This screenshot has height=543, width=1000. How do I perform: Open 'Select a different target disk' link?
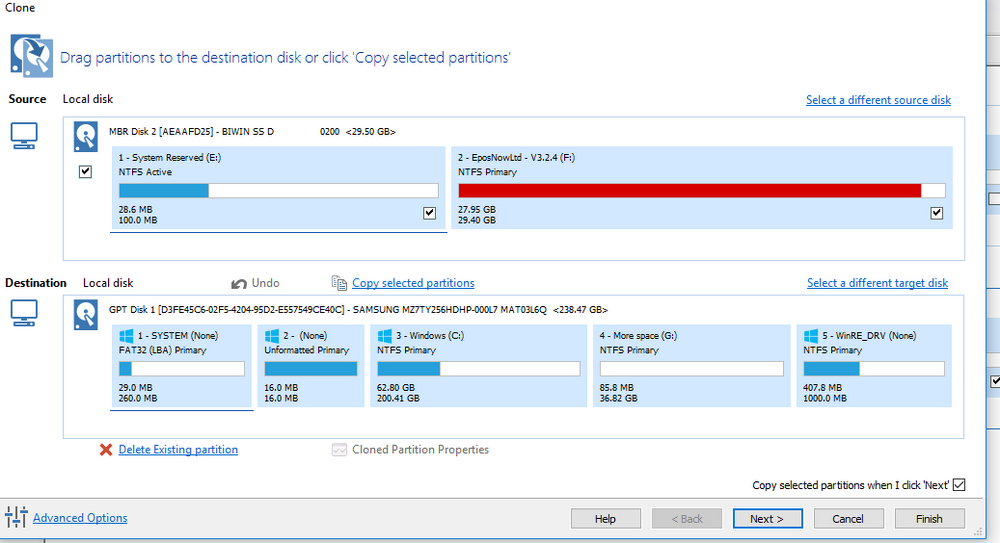tap(877, 283)
